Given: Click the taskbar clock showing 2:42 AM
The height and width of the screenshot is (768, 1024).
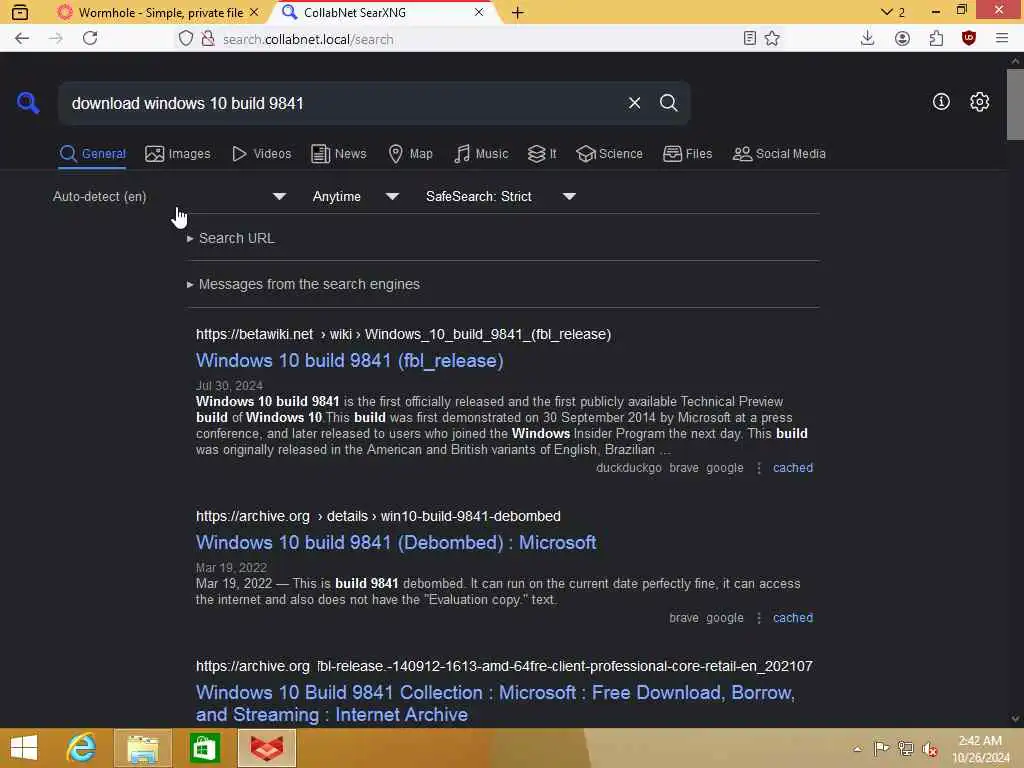Looking at the screenshot, I should [980, 748].
